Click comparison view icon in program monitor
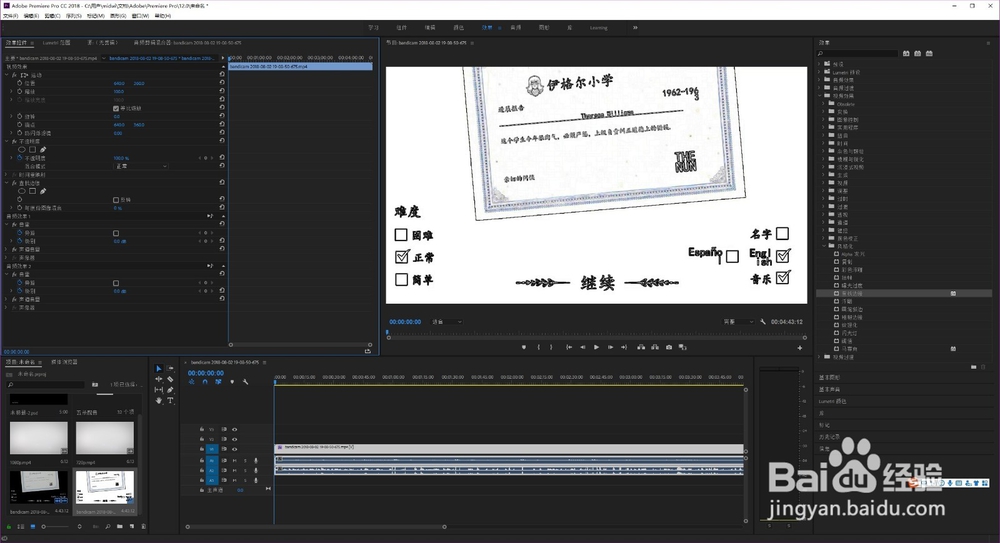 (x=682, y=347)
